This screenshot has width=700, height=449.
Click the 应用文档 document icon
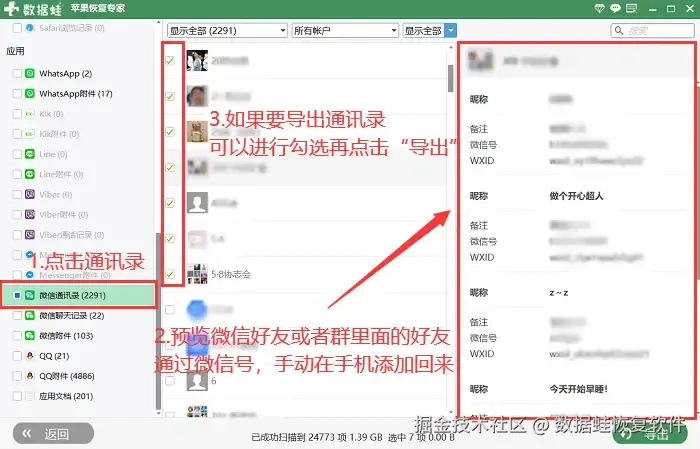29,396
